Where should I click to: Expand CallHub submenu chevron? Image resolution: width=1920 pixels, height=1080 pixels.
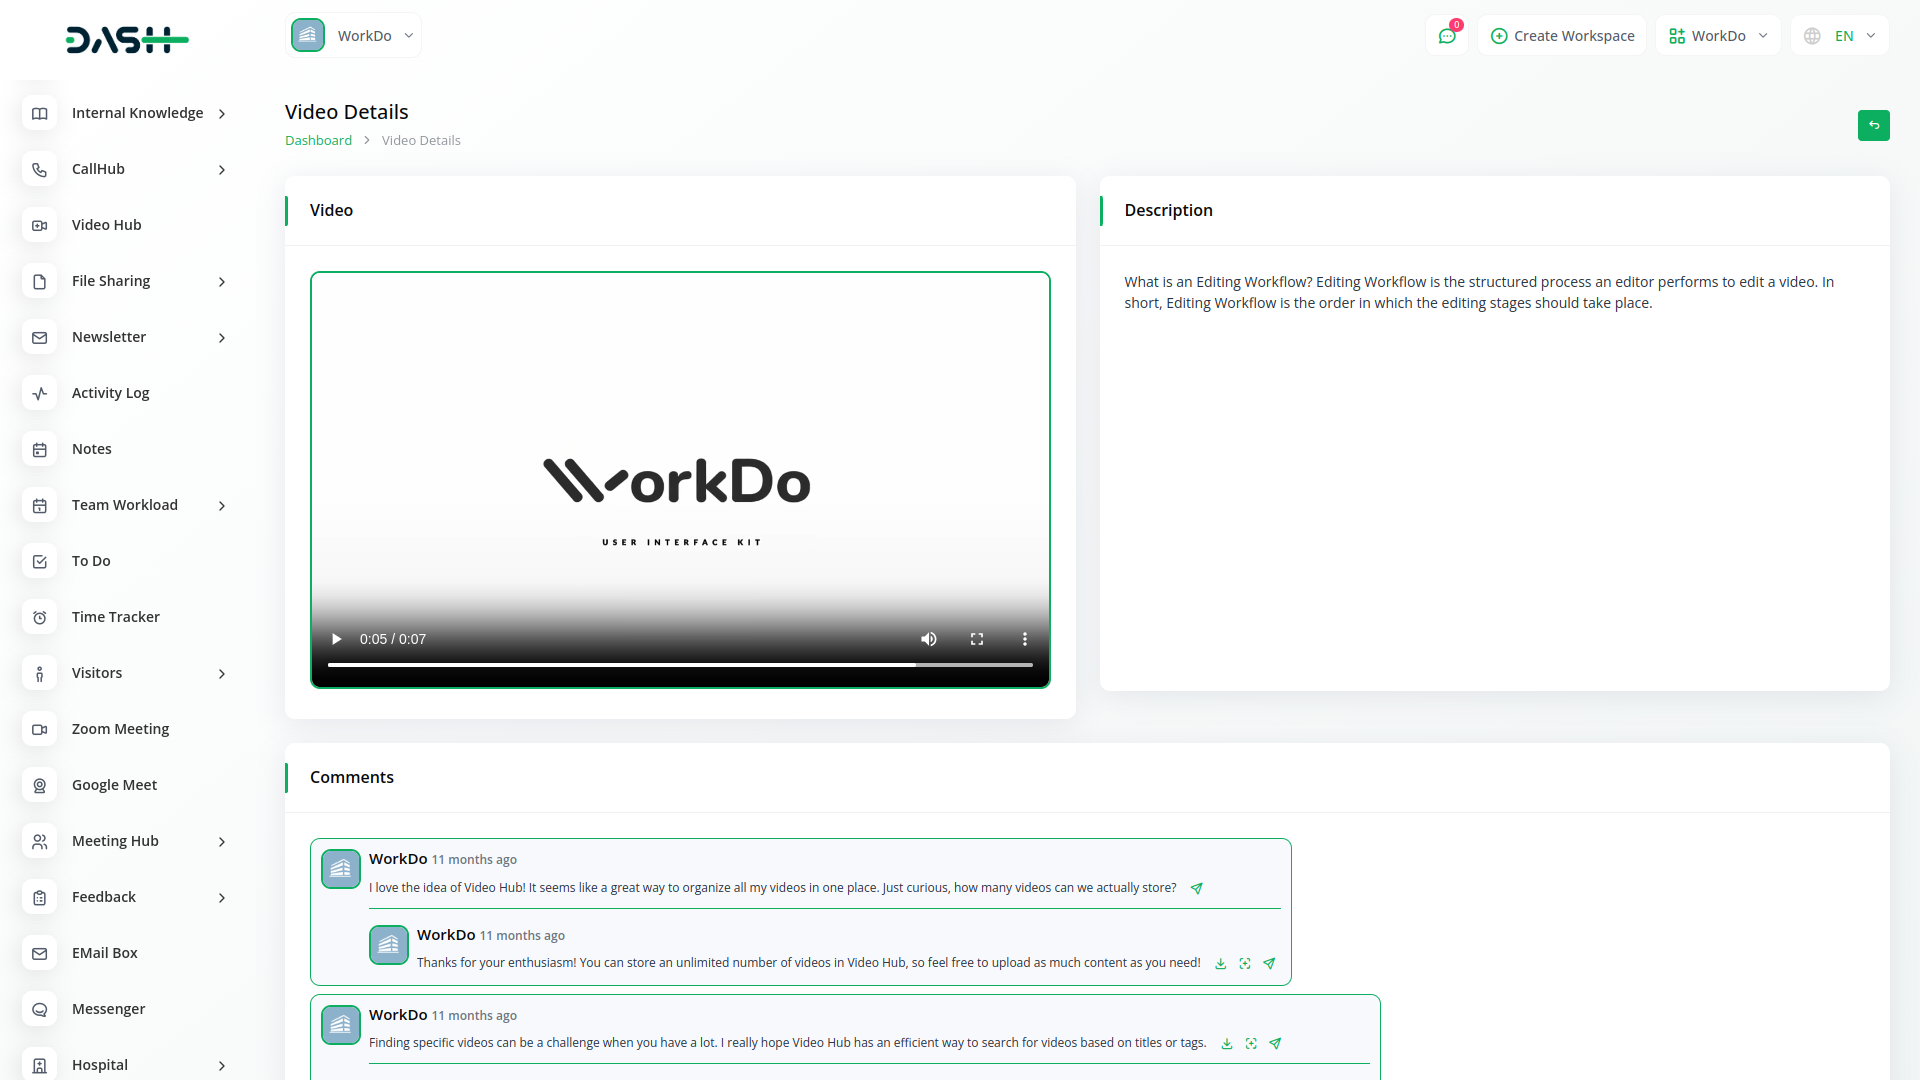(x=222, y=170)
